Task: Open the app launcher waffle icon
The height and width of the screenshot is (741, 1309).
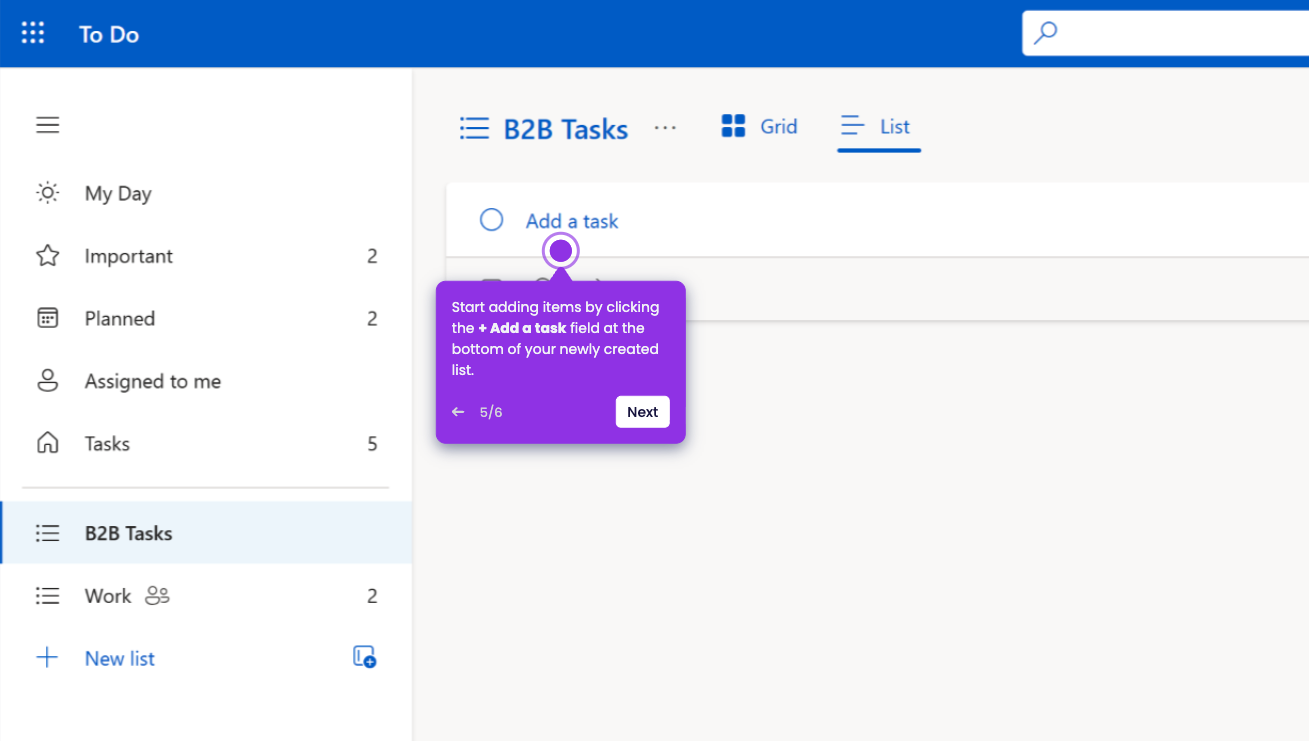Action: point(33,33)
